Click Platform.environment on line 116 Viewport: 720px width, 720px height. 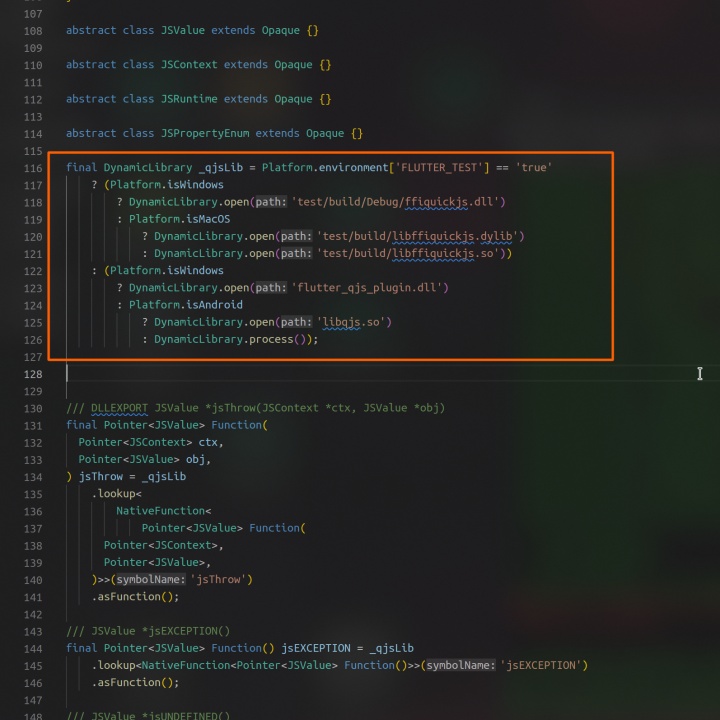tap(325, 168)
